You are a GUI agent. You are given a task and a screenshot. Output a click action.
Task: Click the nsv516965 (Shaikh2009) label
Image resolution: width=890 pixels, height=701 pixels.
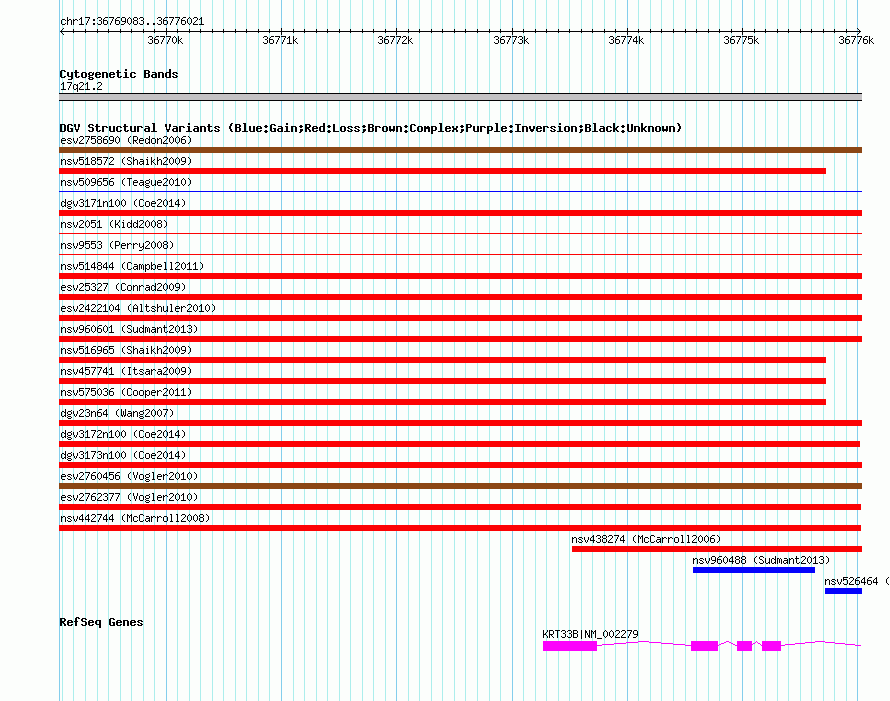[x=126, y=350]
